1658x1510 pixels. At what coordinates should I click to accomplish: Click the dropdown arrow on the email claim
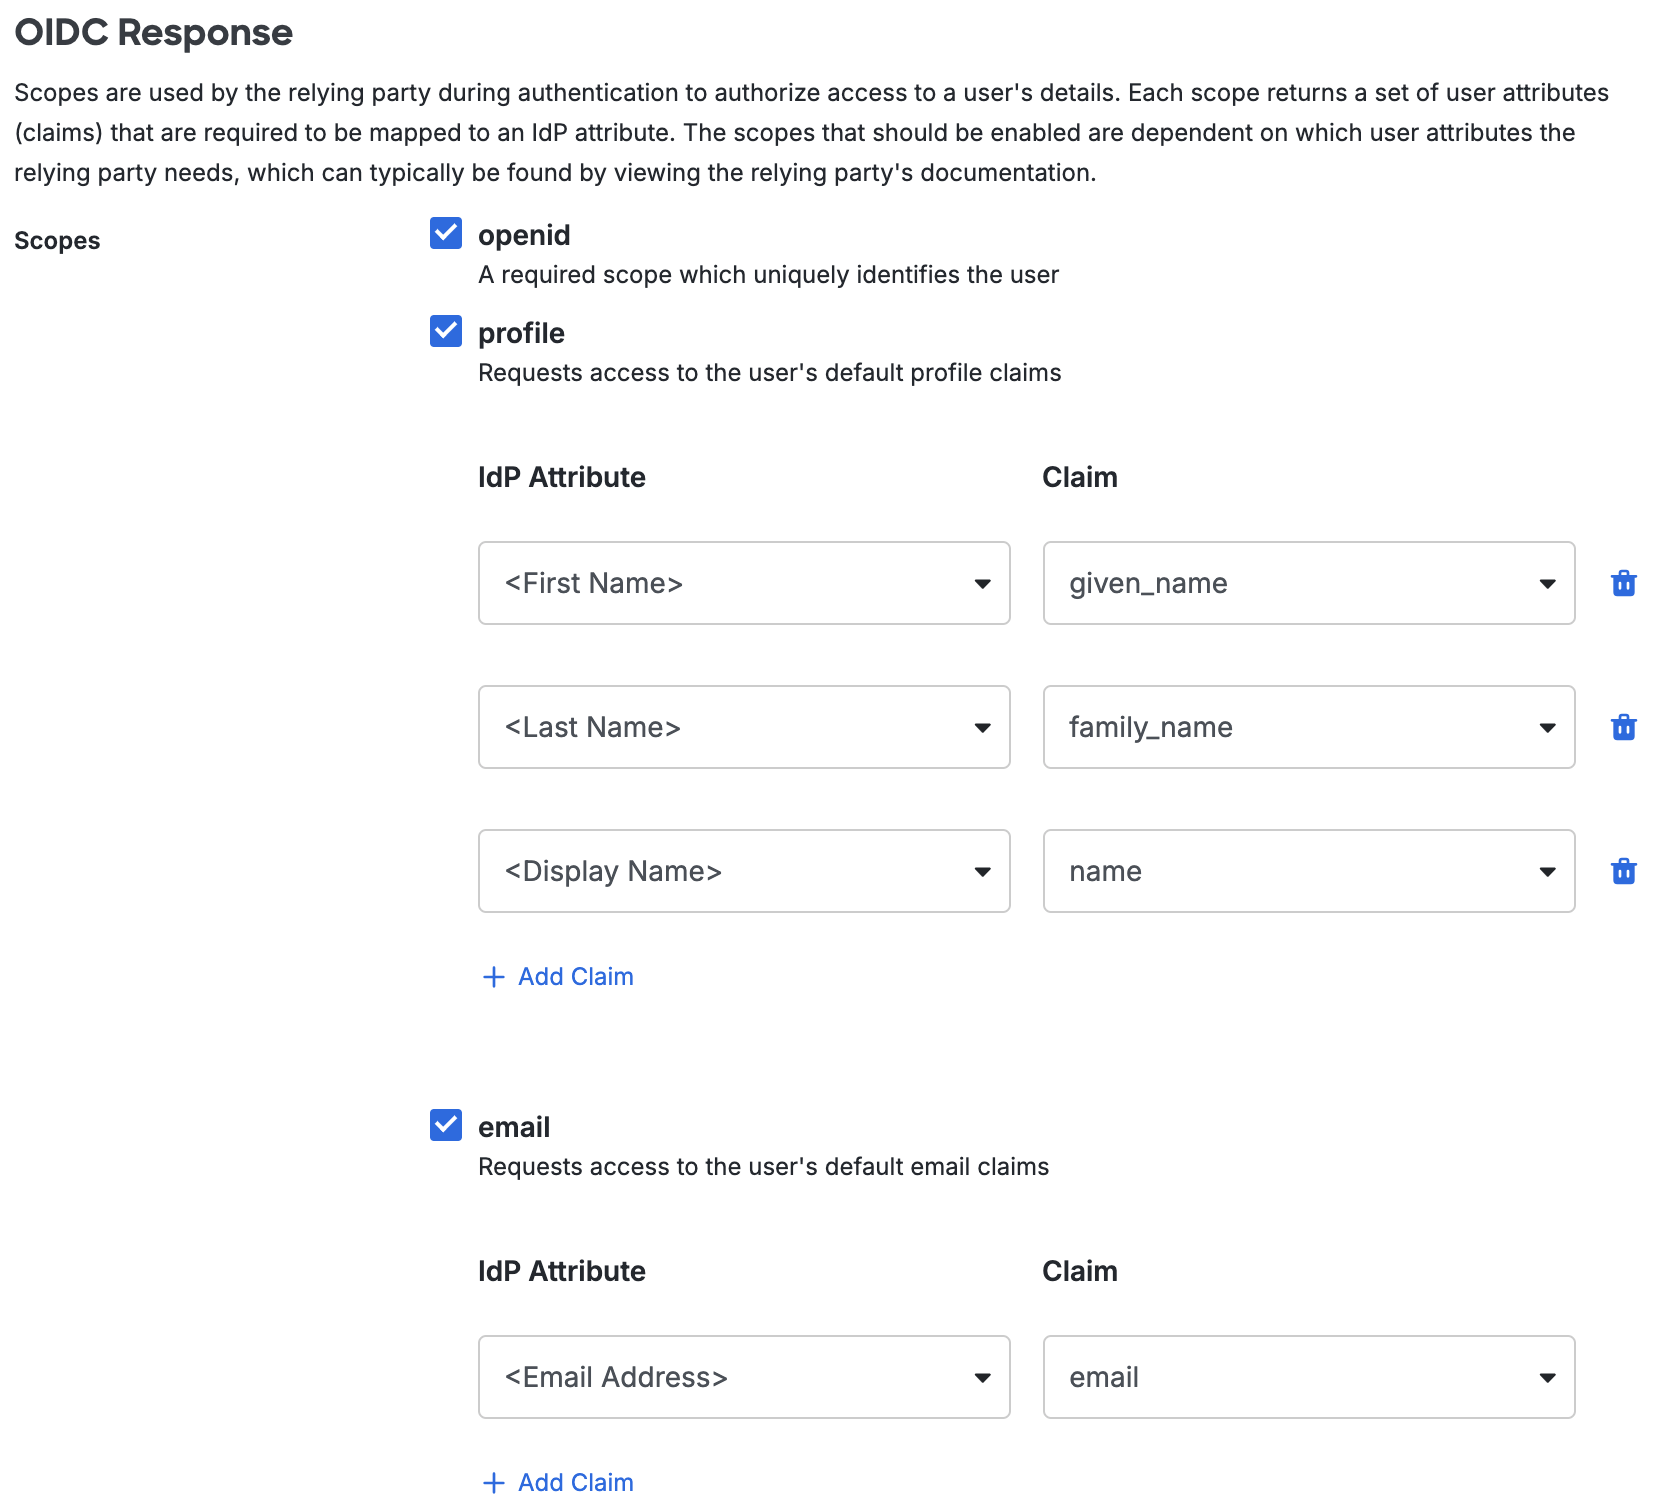coord(1546,1377)
